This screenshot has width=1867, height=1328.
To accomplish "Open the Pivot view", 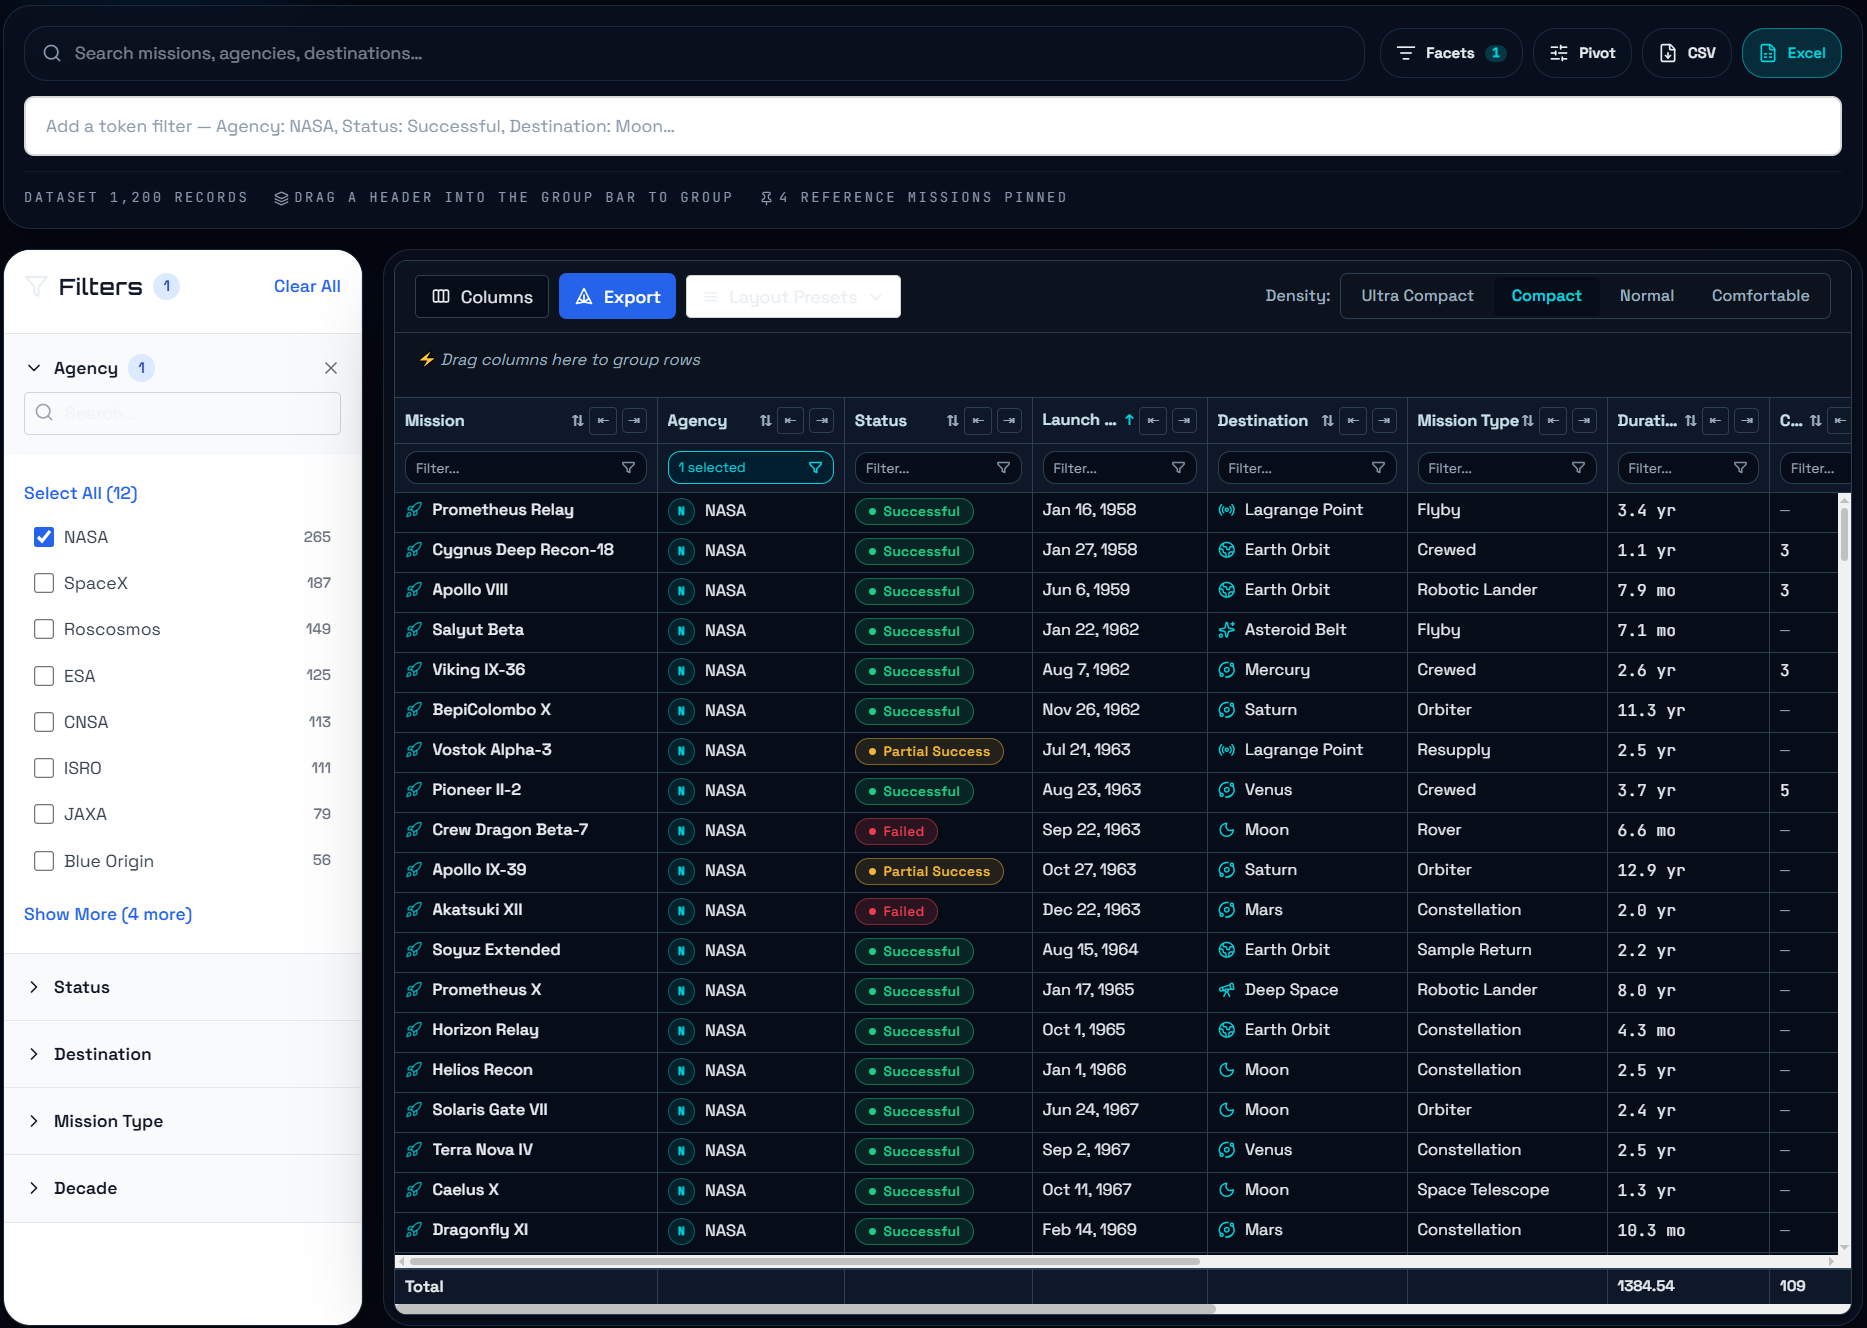I will coord(1582,53).
